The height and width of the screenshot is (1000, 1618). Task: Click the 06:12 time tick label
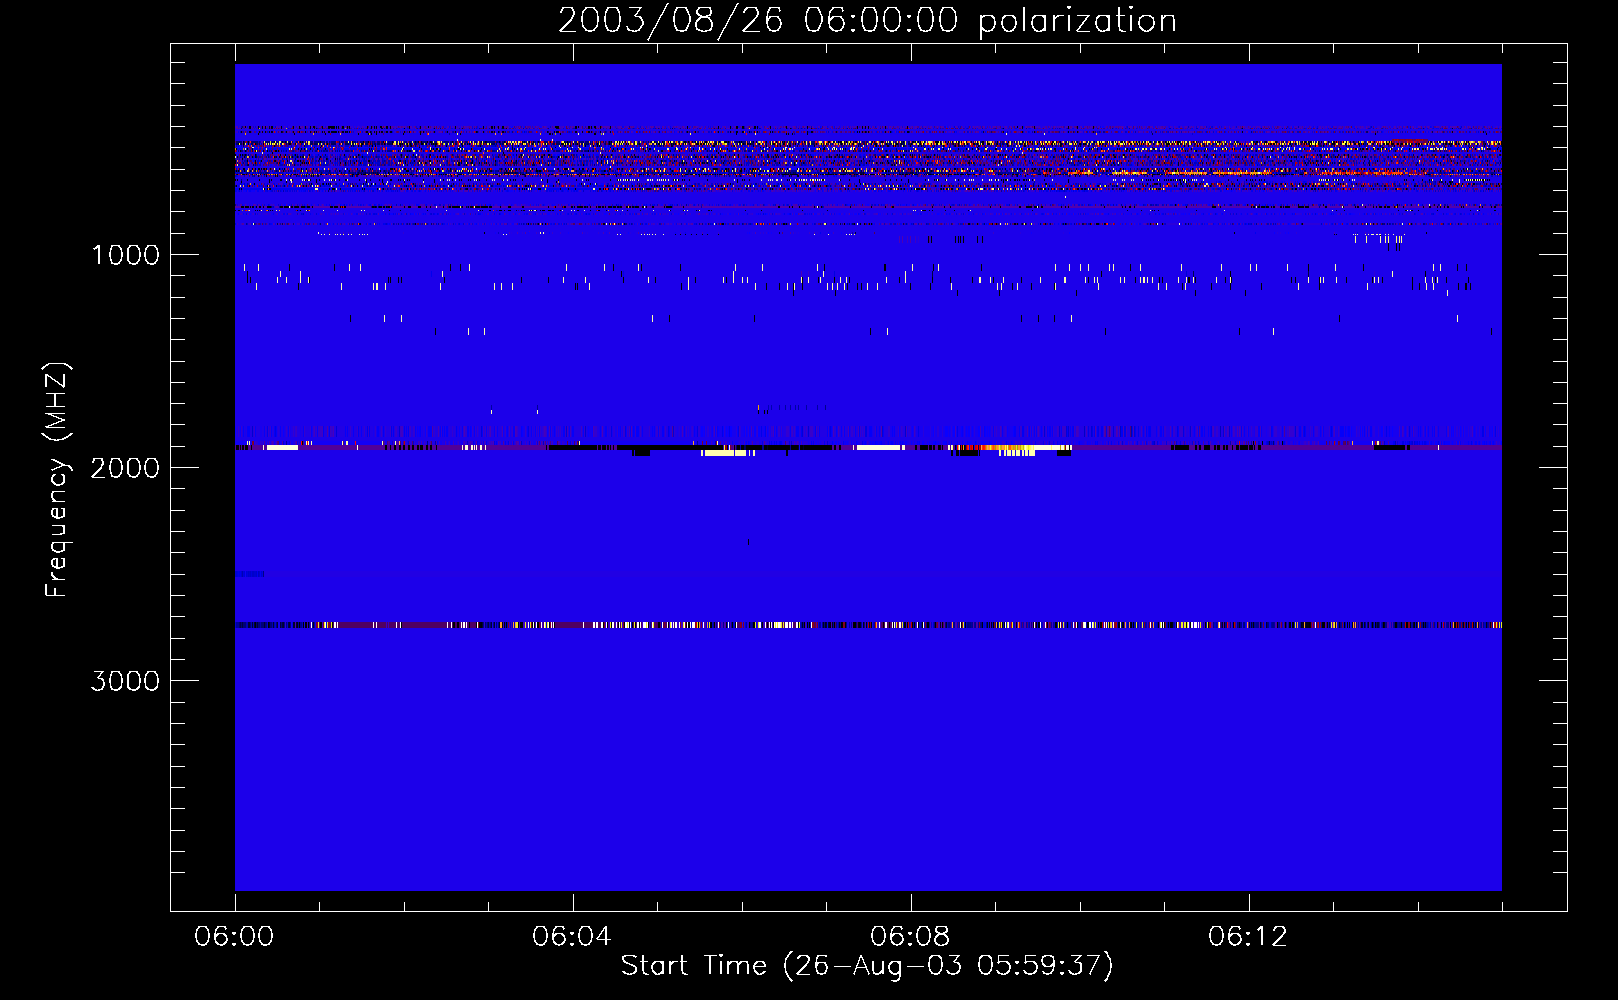coord(1248,937)
